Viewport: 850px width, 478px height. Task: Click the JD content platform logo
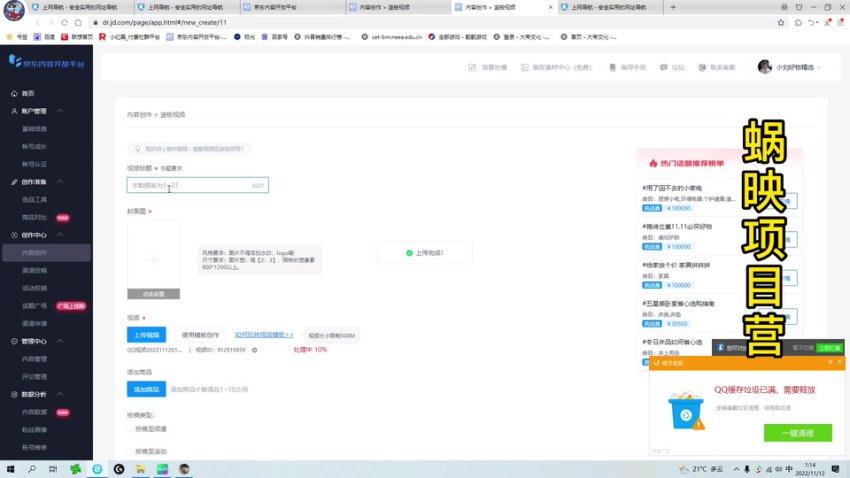click(x=47, y=62)
